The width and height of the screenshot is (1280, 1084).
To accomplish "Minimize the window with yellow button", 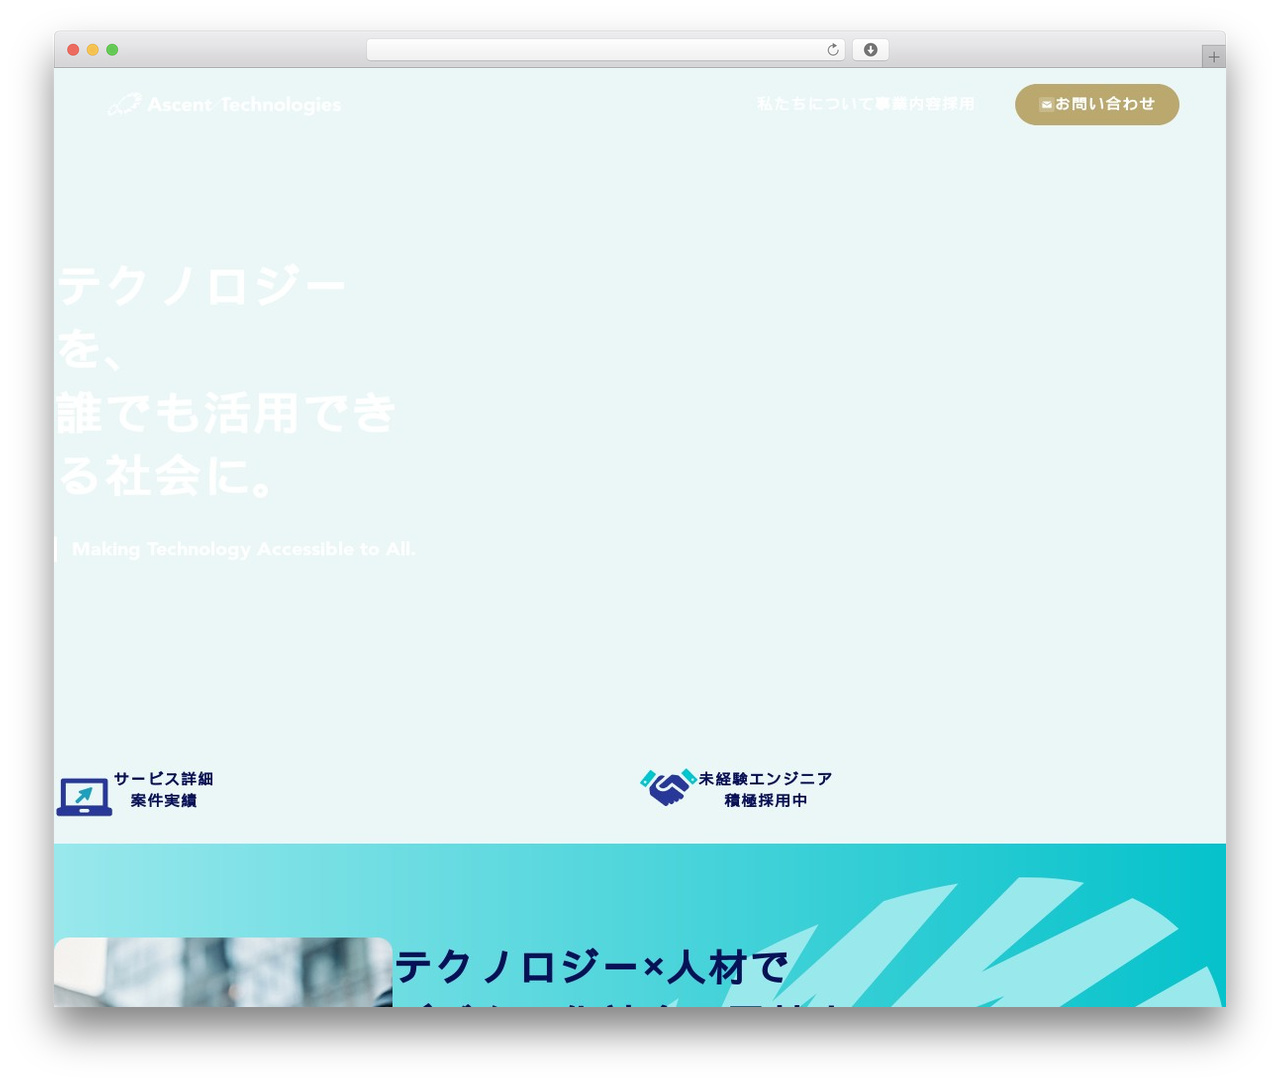I will click(x=92, y=50).
